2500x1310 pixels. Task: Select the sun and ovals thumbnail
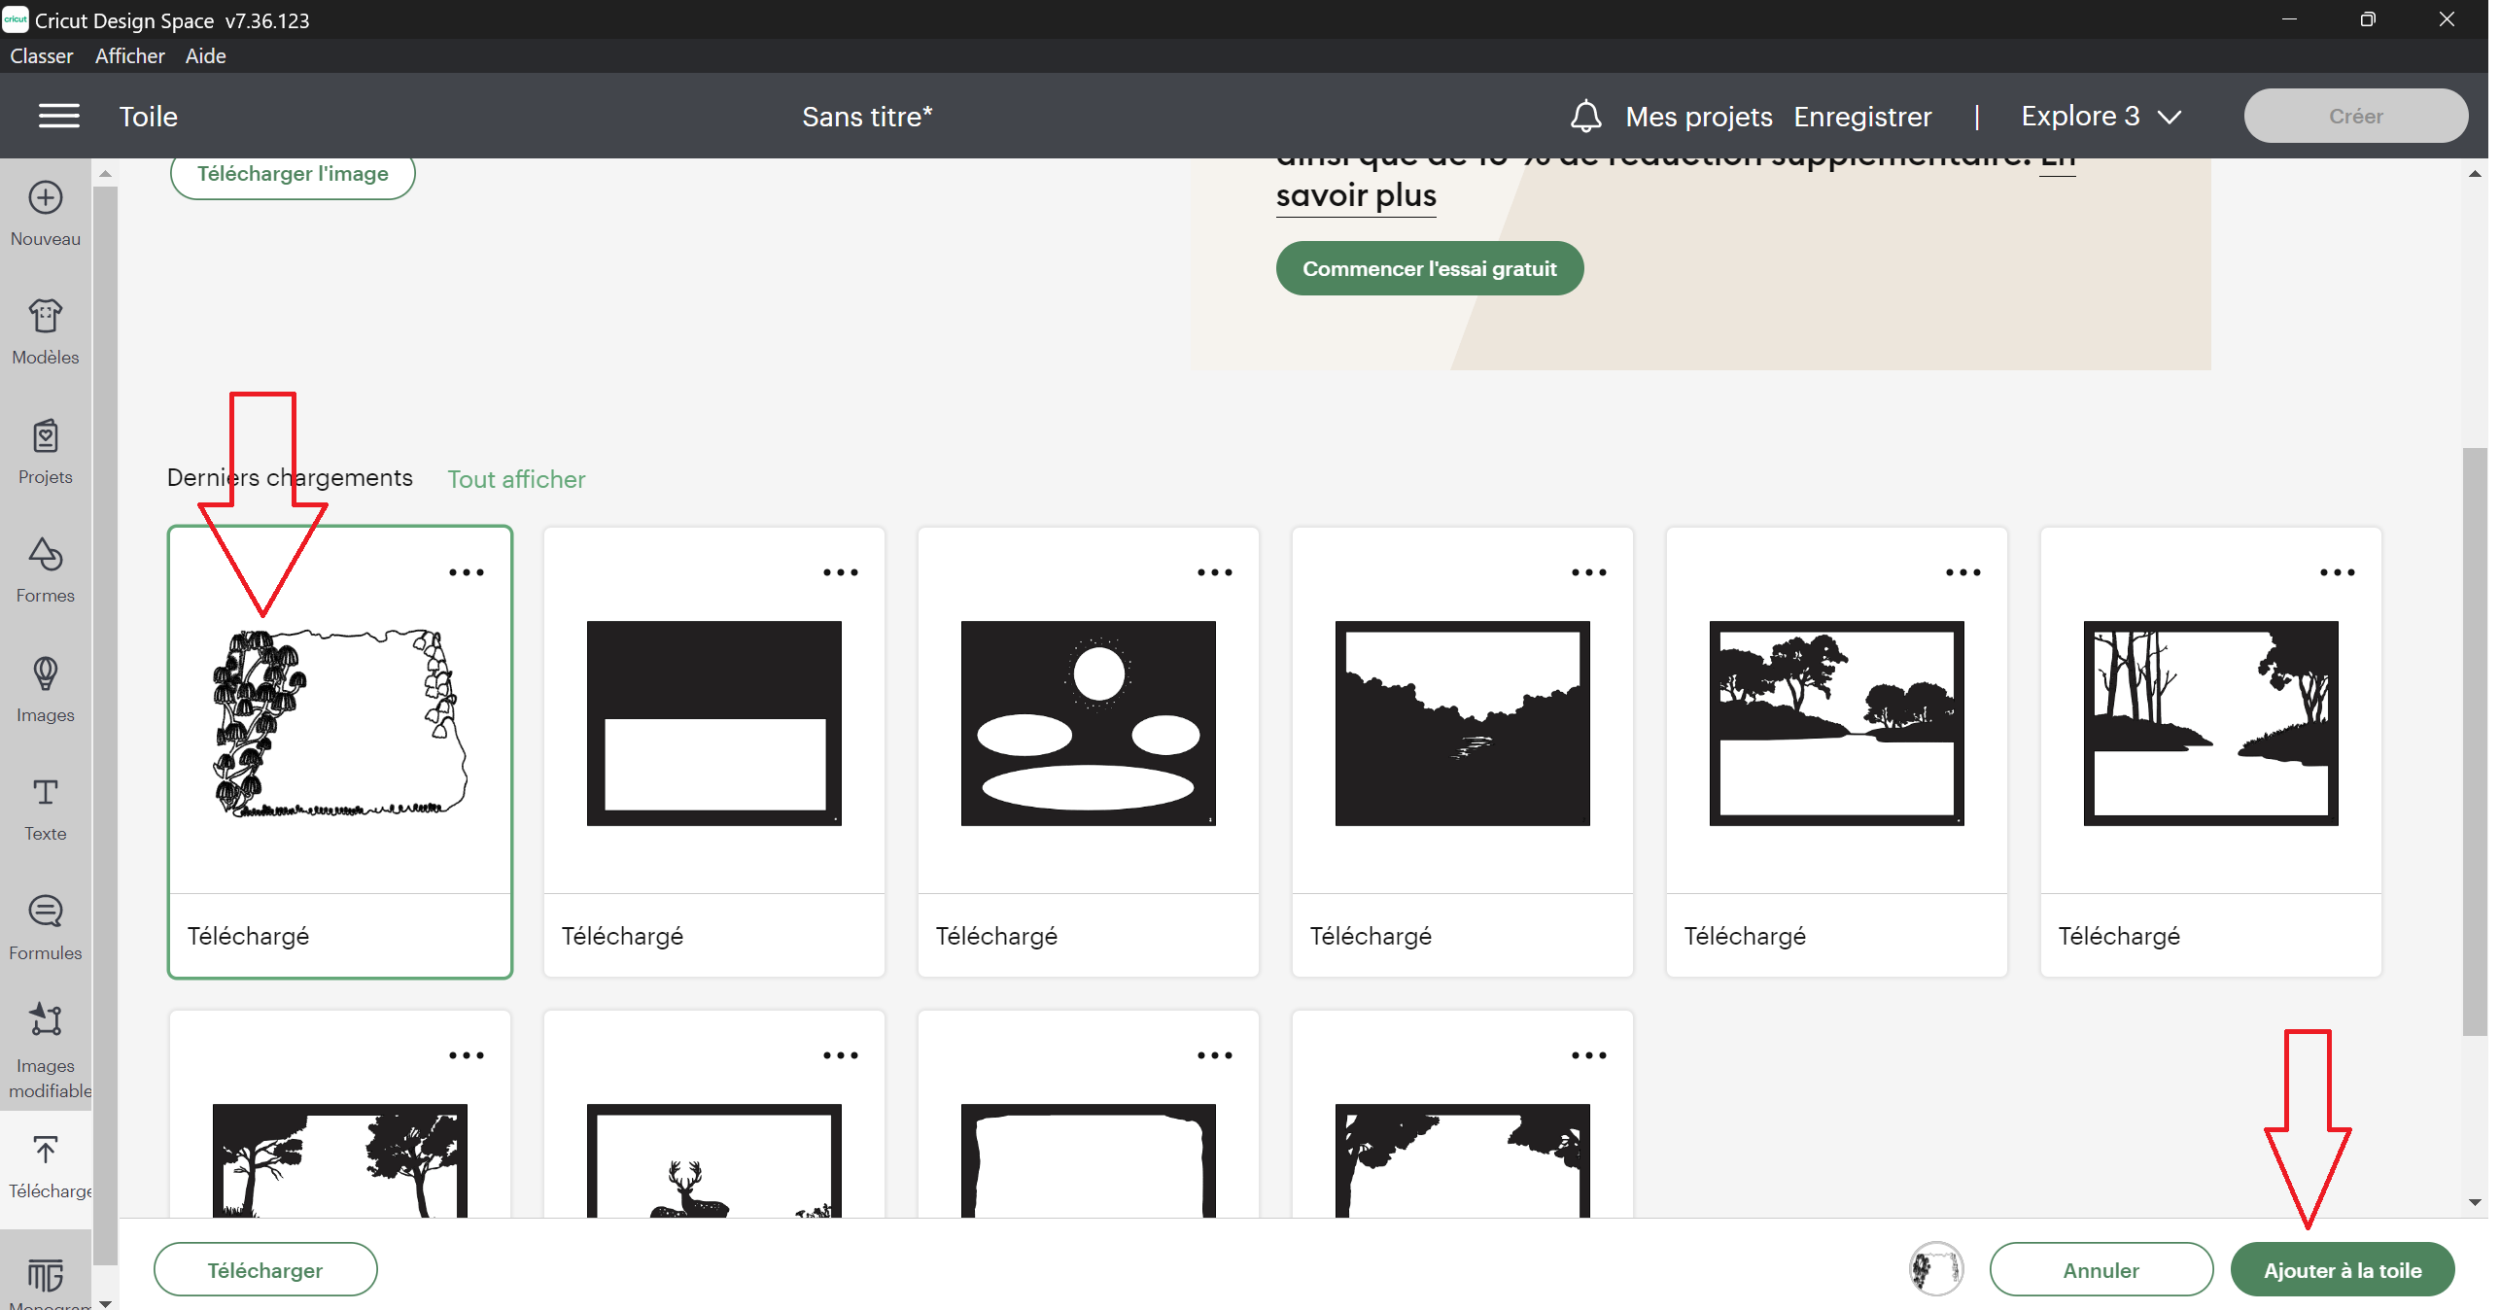point(1088,723)
